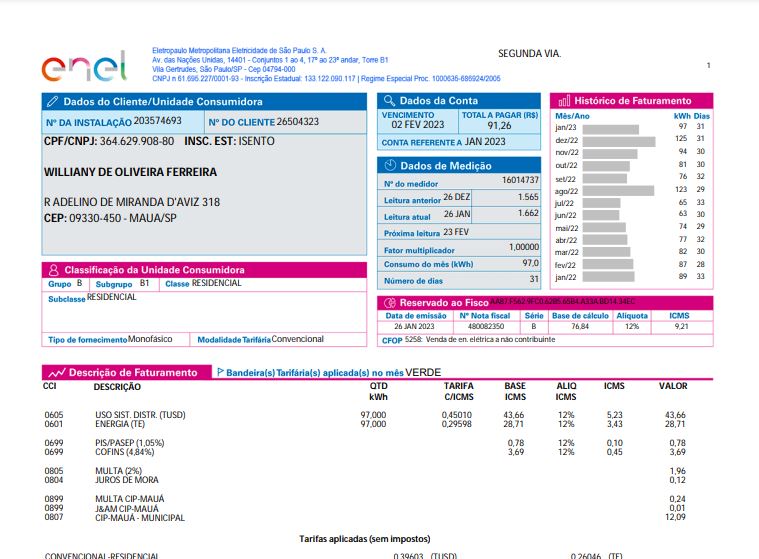The width and height of the screenshot is (759, 559).
Task: Click the customer name WILLIANY DE OLIVEIRA FERREIRA
Action: [130, 172]
